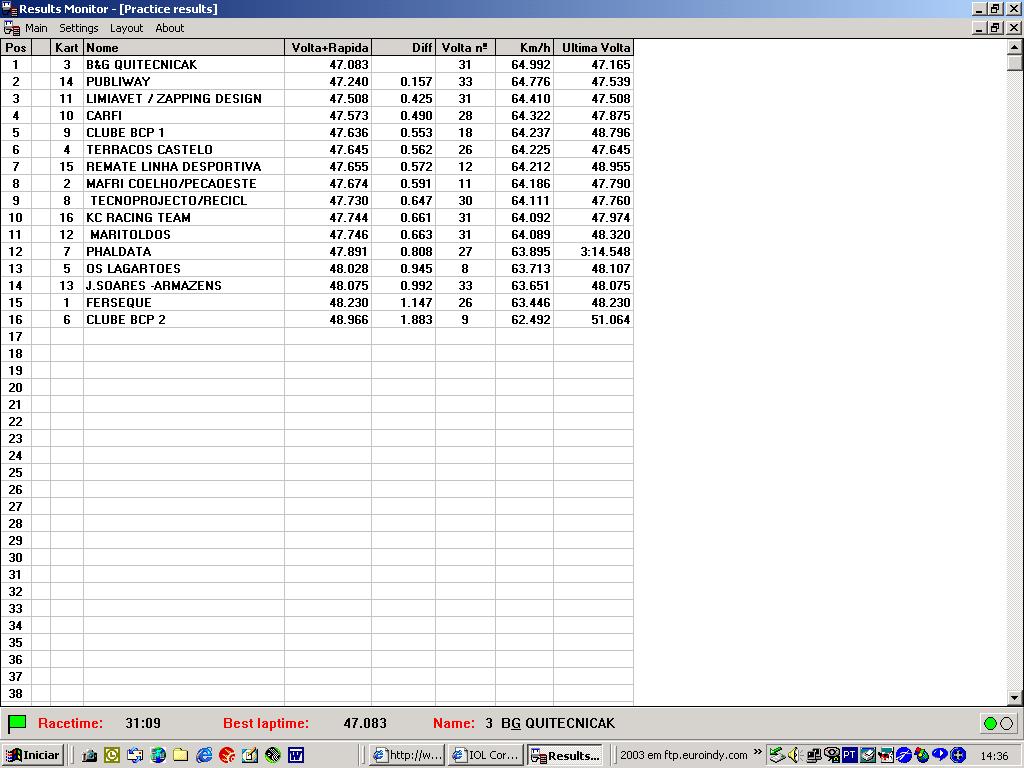Image resolution: width=1024 pixels, height=768 pixels.
Task: Click the camera icon in quick launch
Action: (89, 755)
